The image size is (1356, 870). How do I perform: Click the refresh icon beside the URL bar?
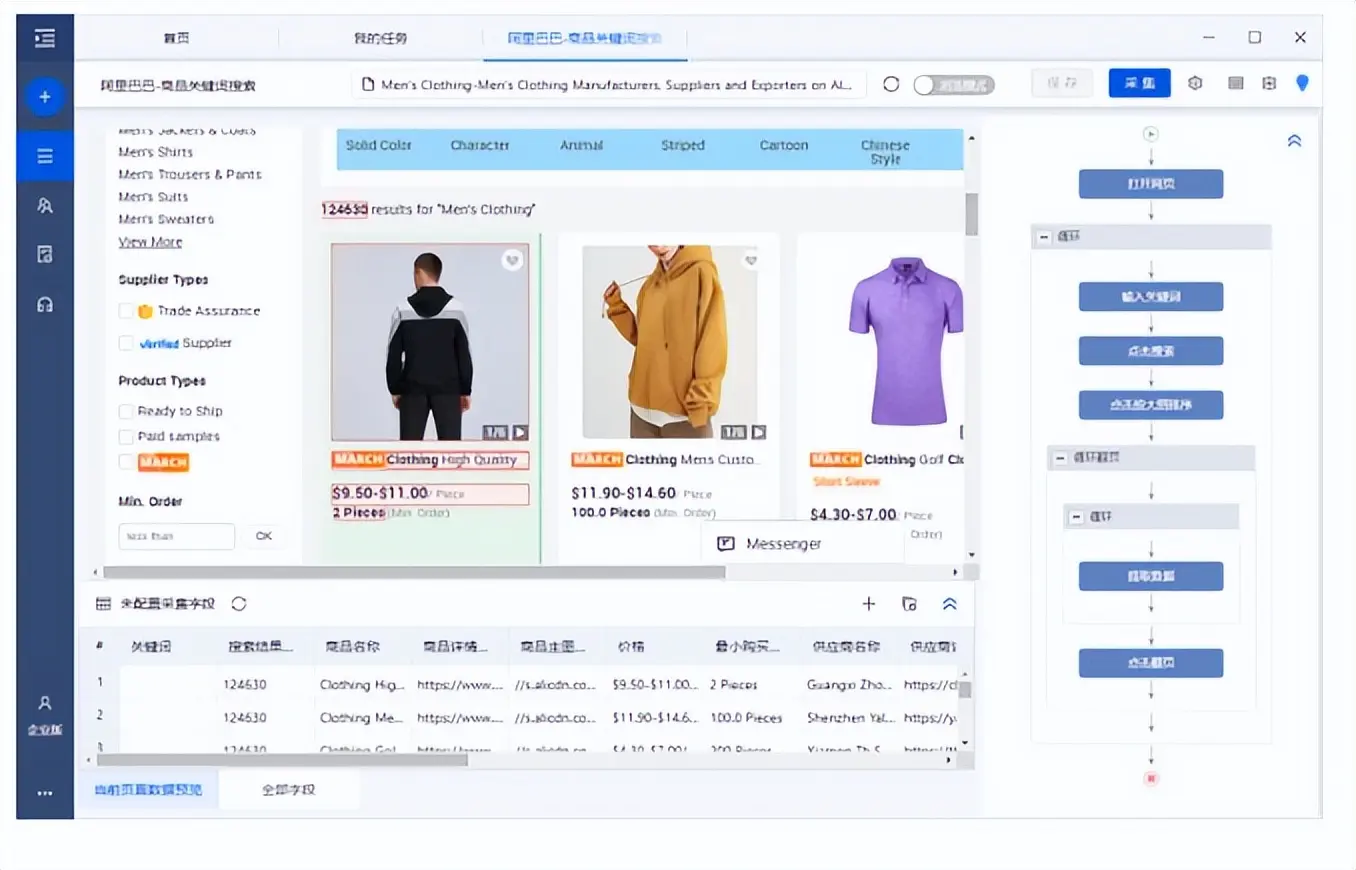click(891, 84)
